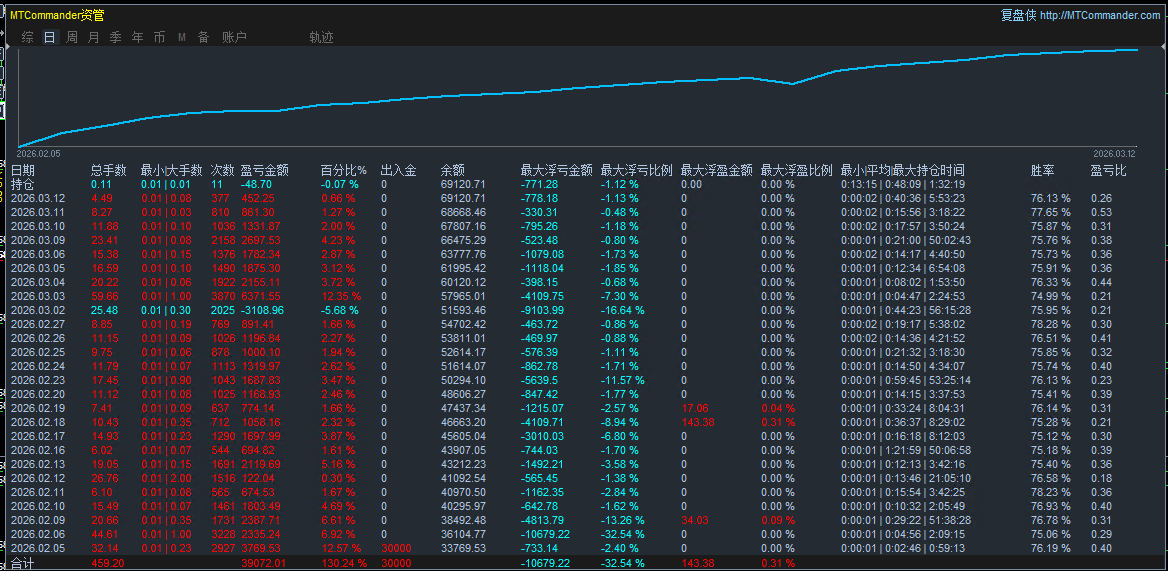Screen dimensions: 1168x571
Task: Click the 39072.01 total profit value
Action: 264,564
